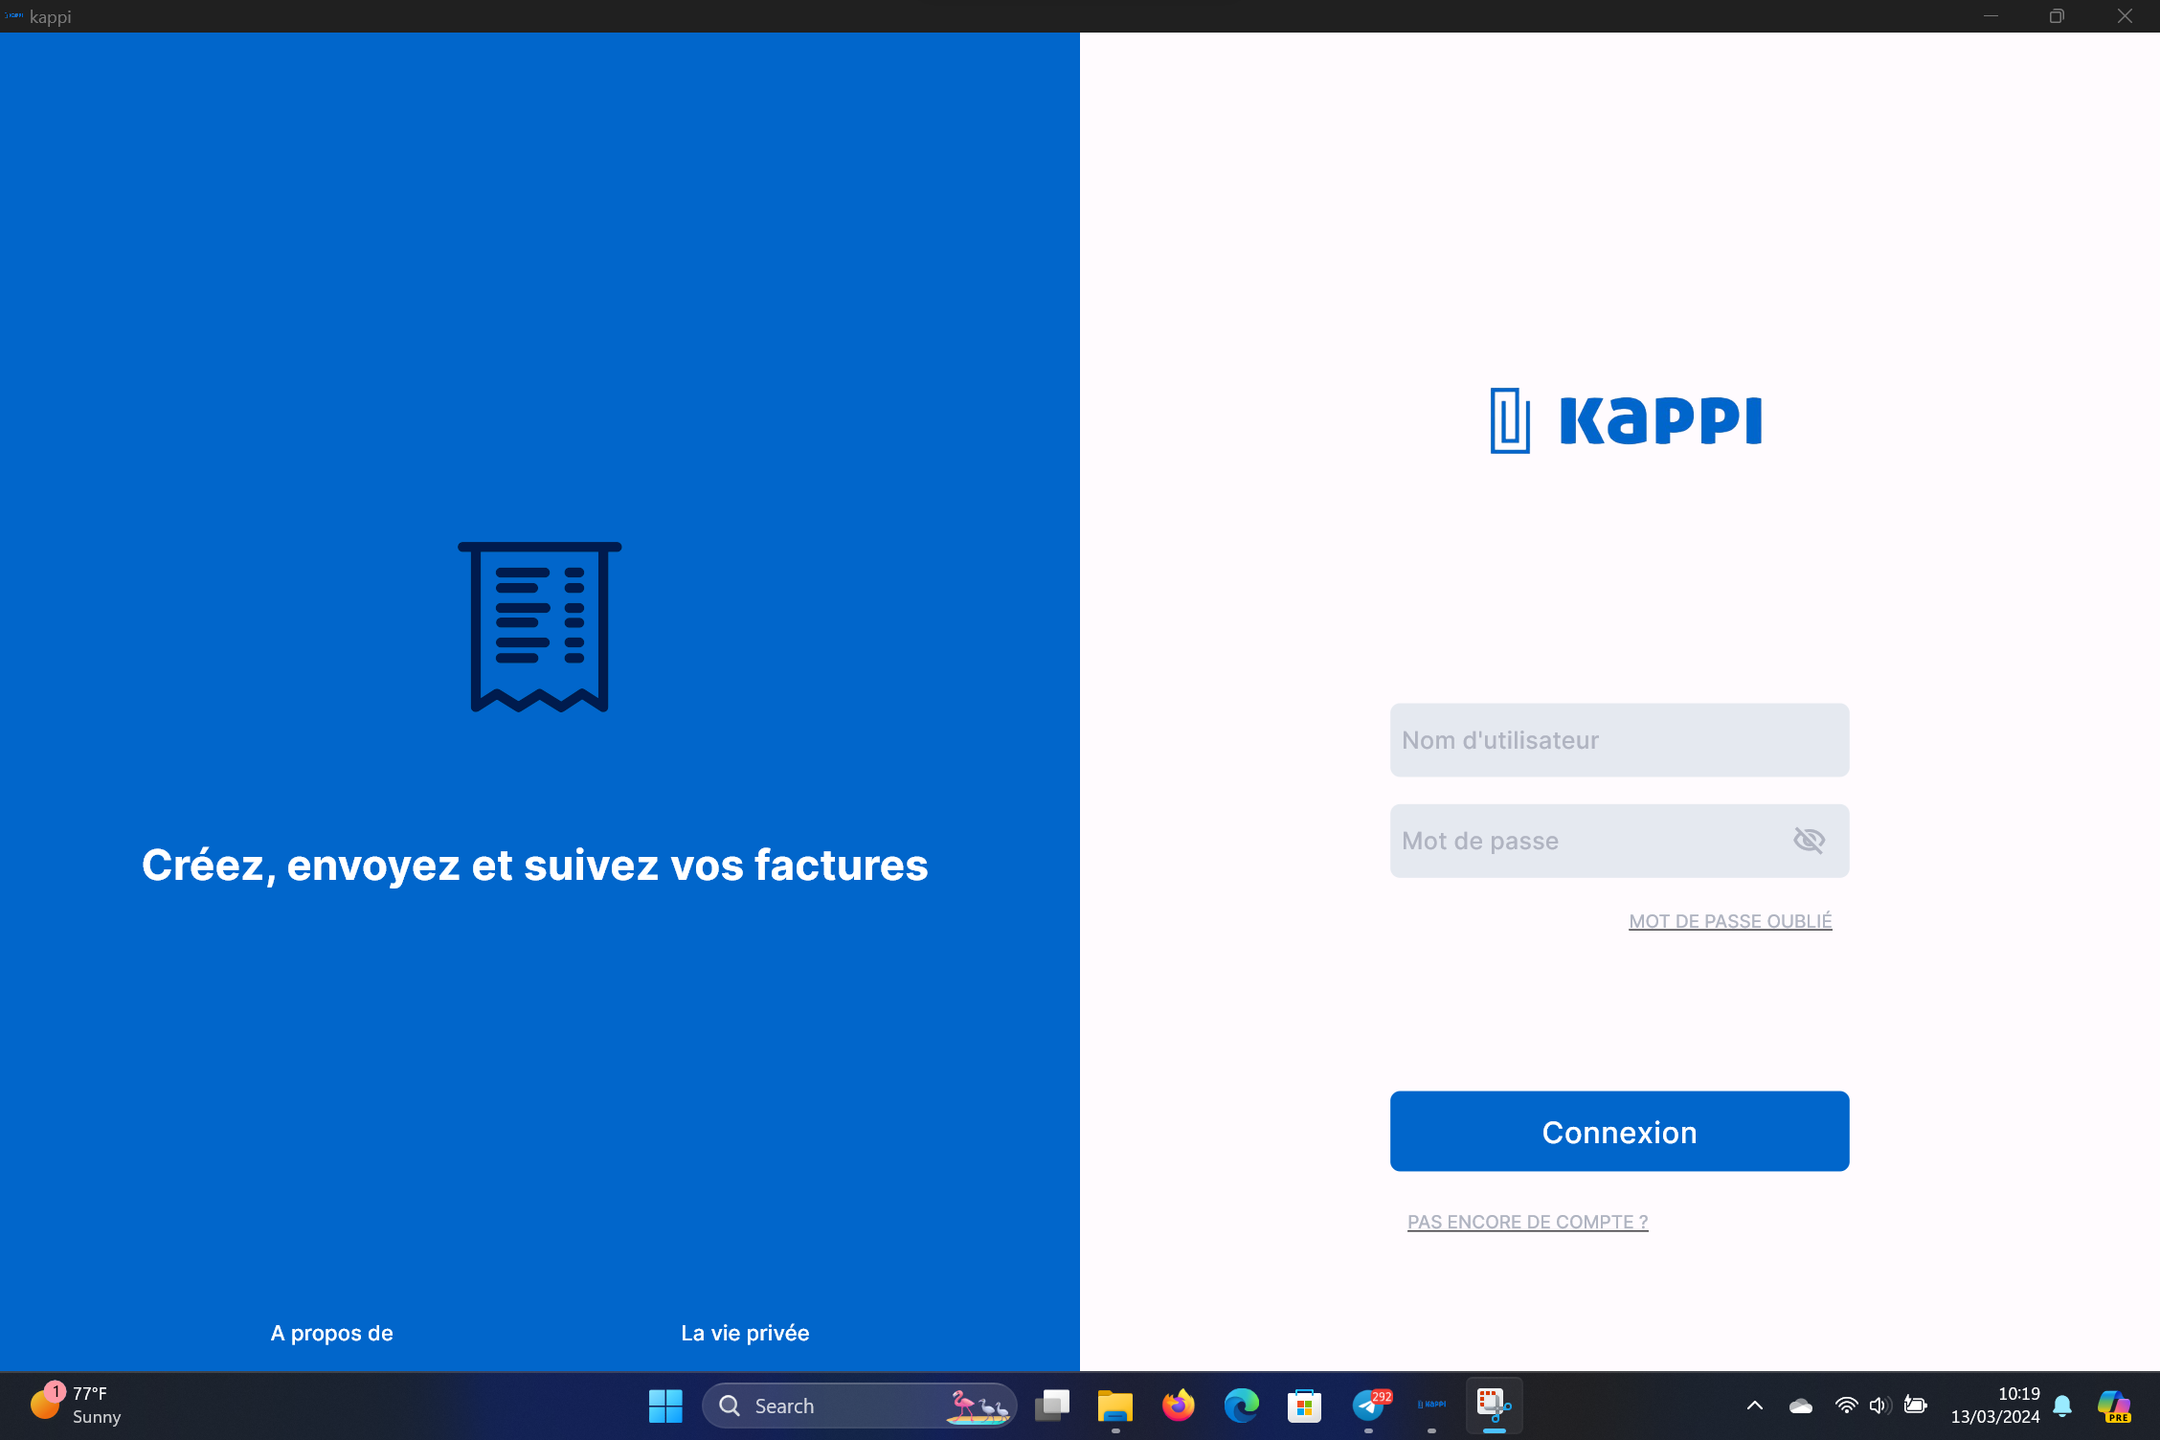Image resolution: width=2160 pixels, height=1440 pixels.
Task: Open the A propos de link
Action: point(331,1333)
